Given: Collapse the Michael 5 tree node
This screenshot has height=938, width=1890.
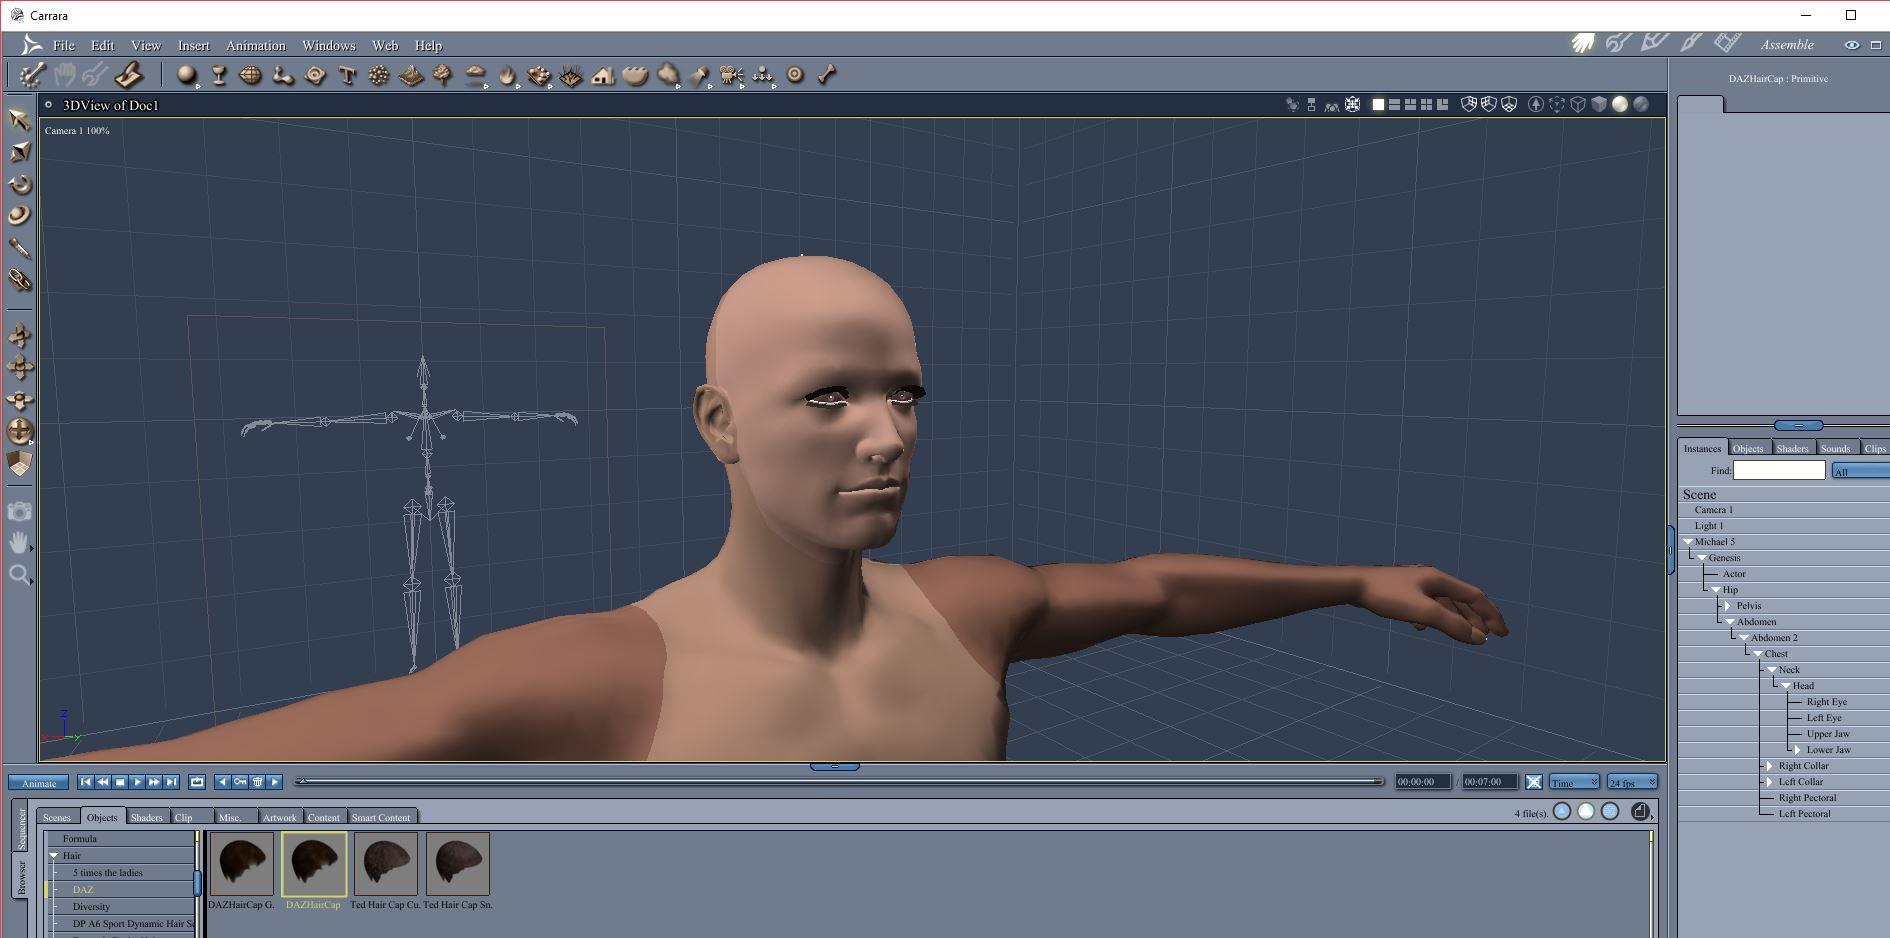Looking at the screenshot, I should click(x=1688, y=542).
